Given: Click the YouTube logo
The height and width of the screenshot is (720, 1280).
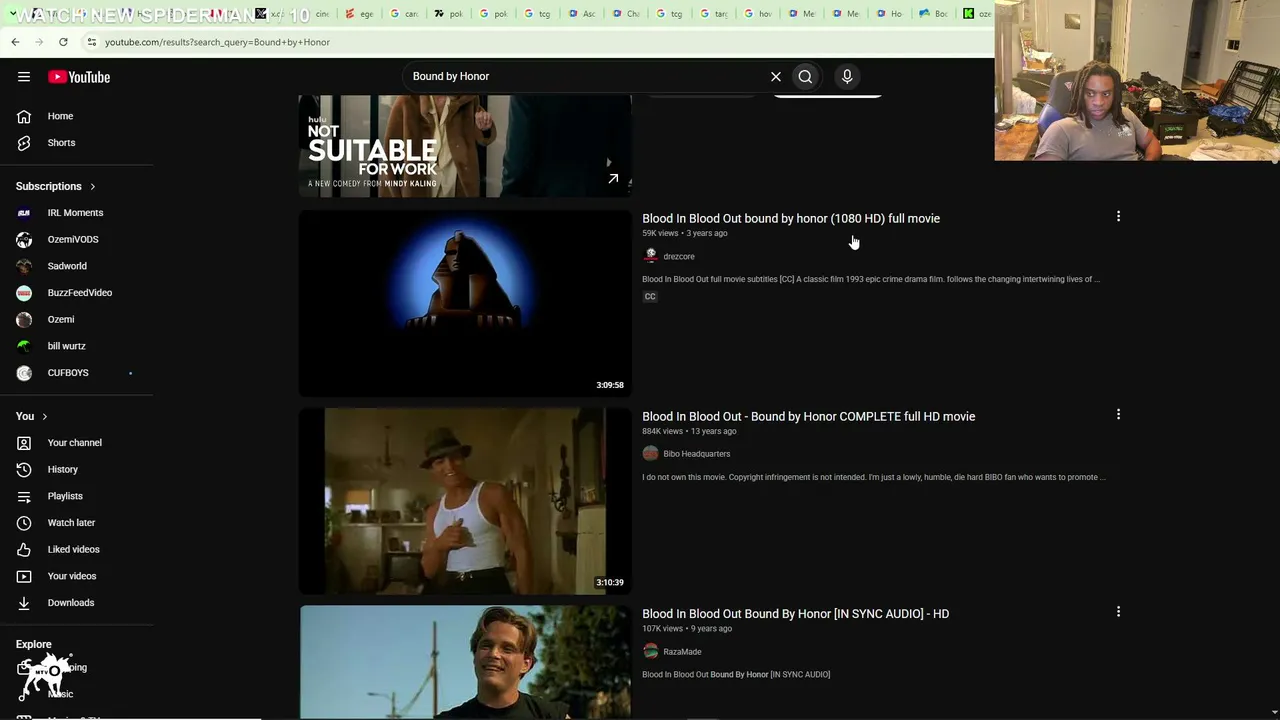Looking at the screenshot, I should point(79,77).
